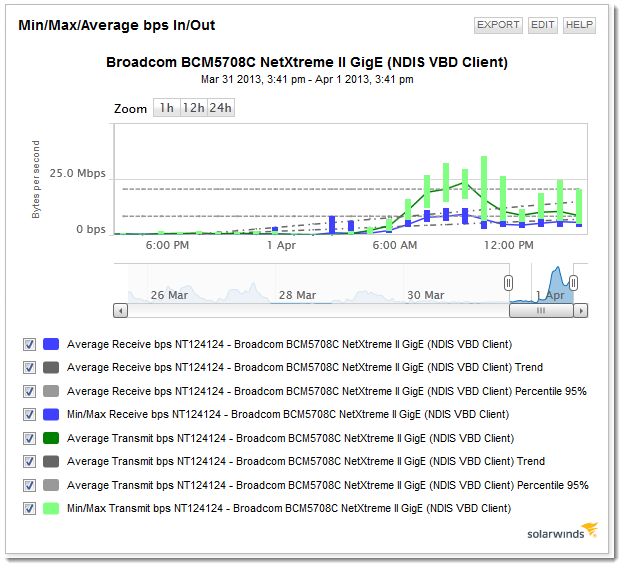Click light green swatch for Min/Max Transmit
Image resolution: width=624 pixels, height=568 pixels.
click(51, 508)
